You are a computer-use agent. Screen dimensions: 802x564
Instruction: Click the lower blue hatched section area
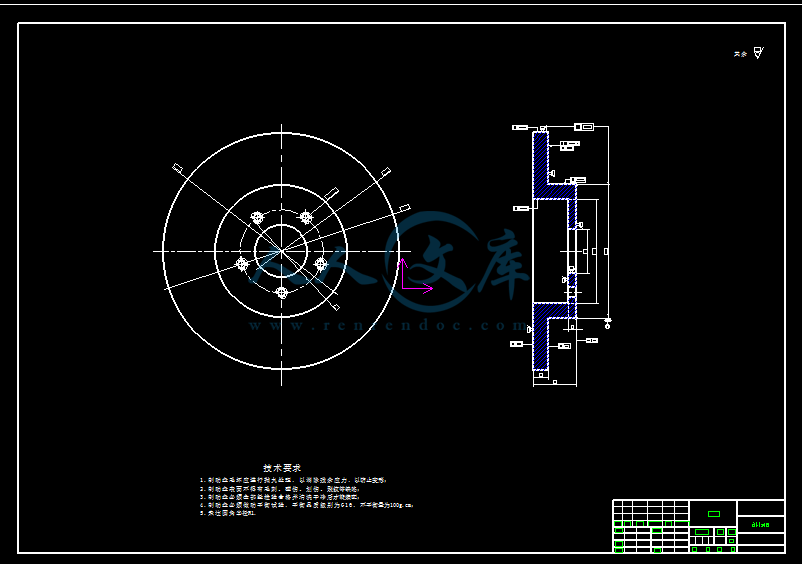(x=541, y=317)
